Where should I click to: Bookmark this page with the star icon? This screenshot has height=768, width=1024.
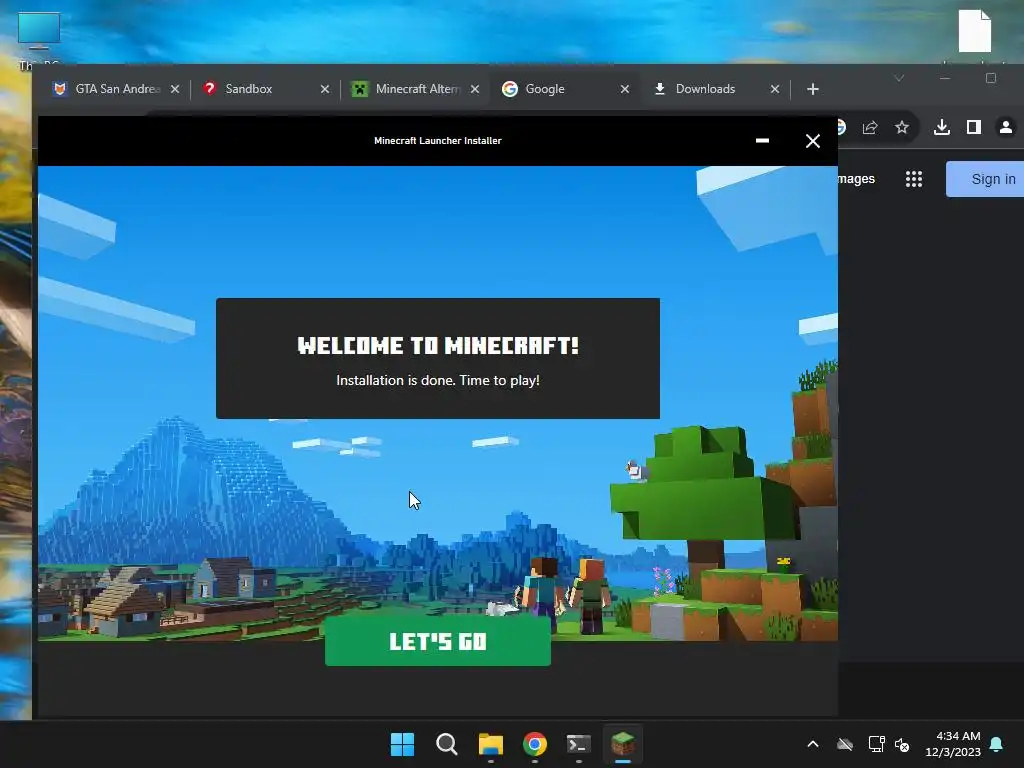(x=902, y=127)
